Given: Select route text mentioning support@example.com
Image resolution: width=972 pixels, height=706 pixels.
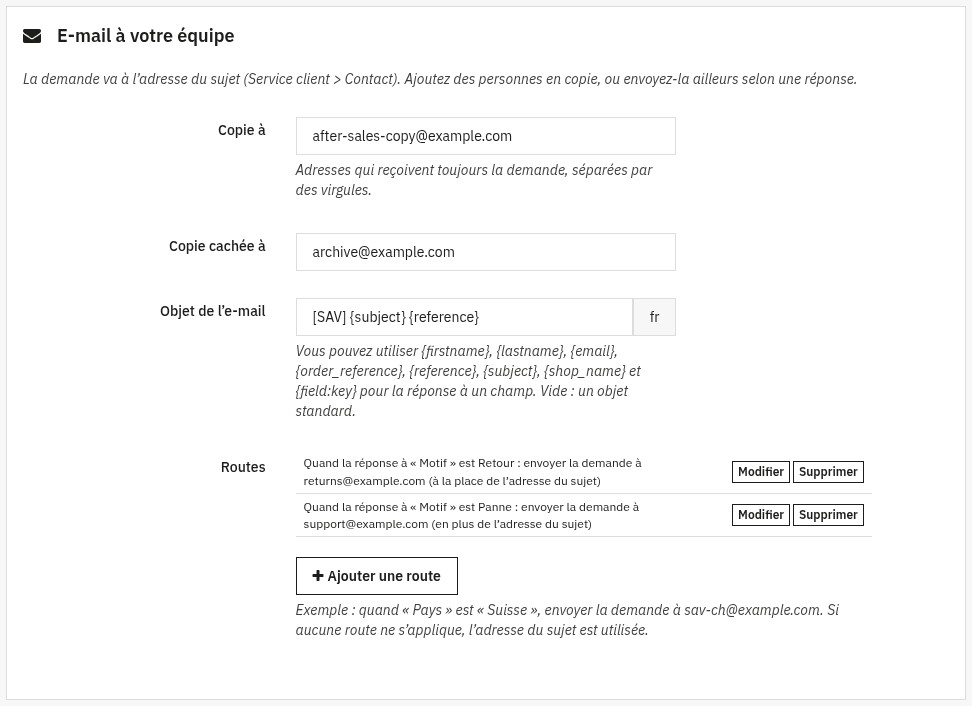Looking at the screenshot, I should 471,515.
